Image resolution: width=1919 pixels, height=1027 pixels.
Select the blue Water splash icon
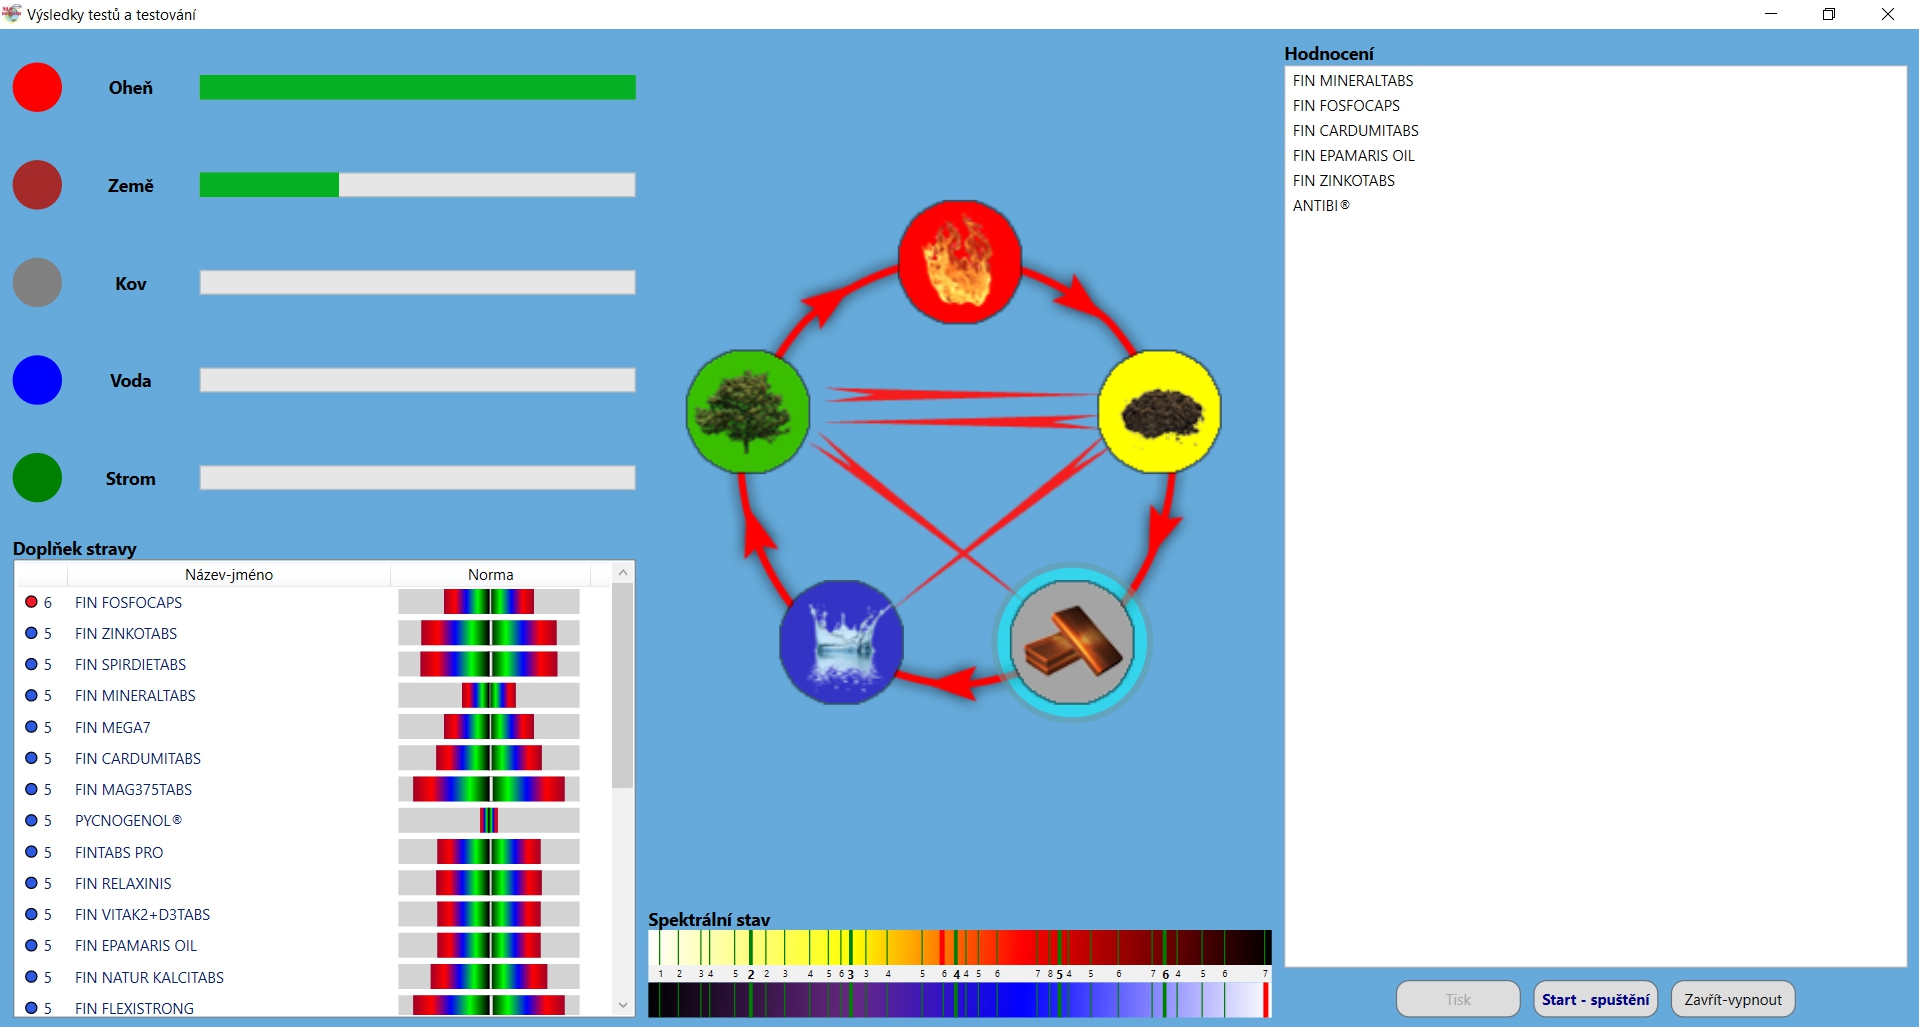coord(841,642)
